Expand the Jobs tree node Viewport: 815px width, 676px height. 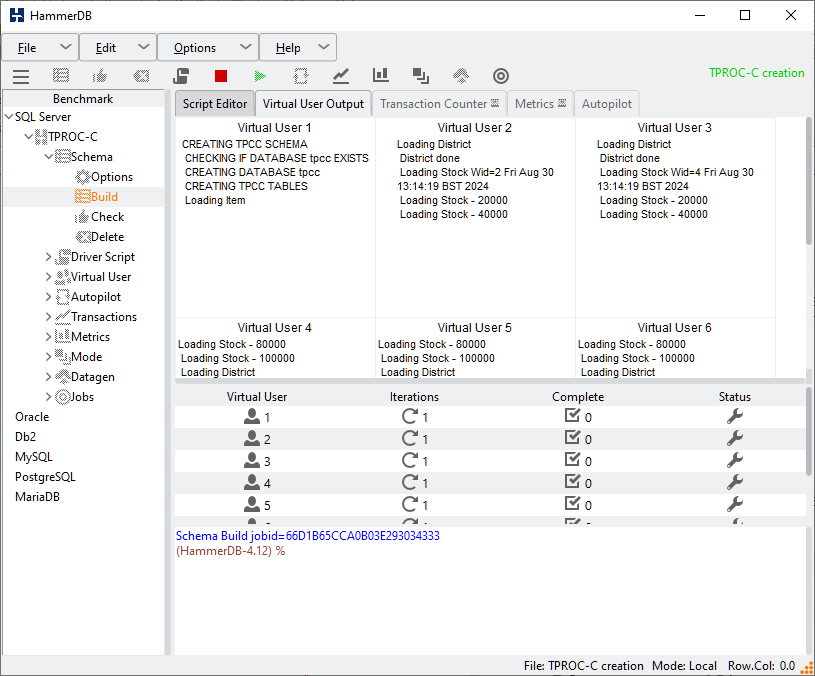click(48, 397)
